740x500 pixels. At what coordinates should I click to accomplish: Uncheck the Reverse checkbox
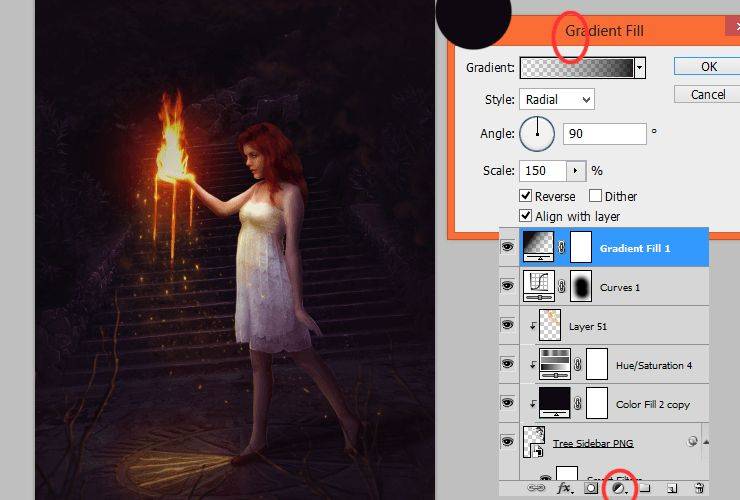click(525, 195)
